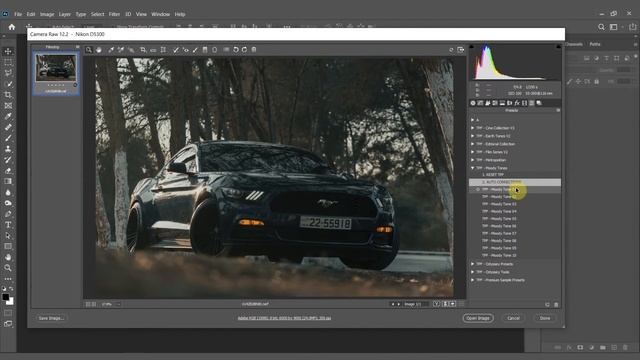640x360 pixels.
Task: Open the Window menu
Action: [x=160, y=14]
